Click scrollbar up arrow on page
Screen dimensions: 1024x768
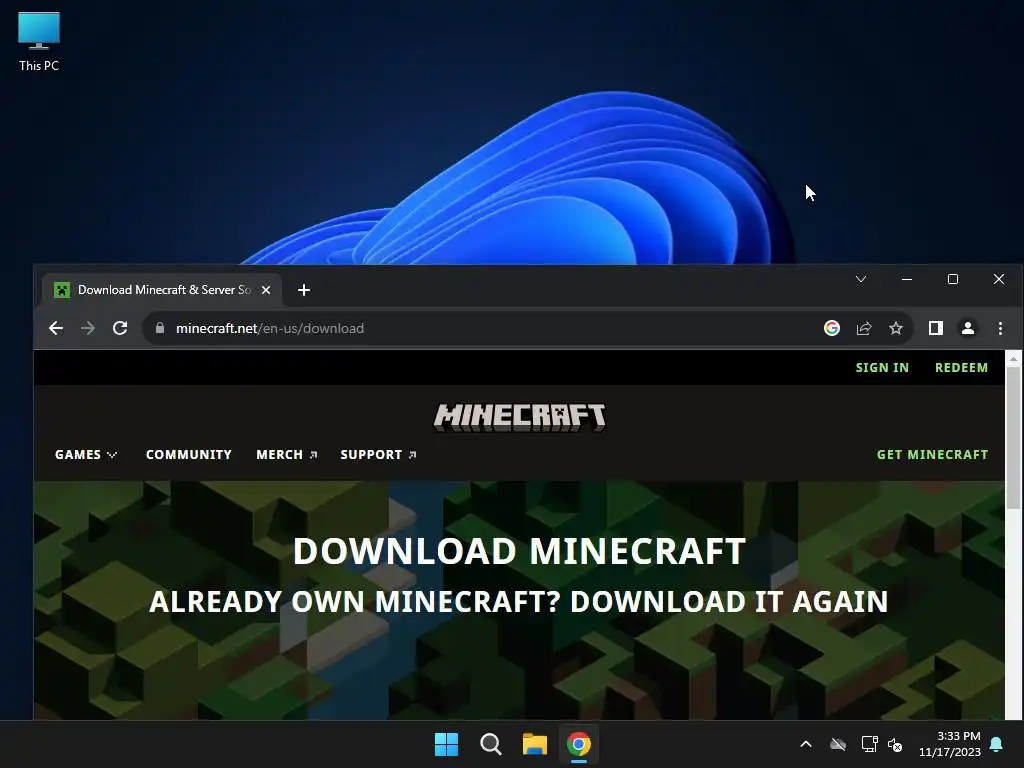pyautogui.click(x=1013, y=358)
